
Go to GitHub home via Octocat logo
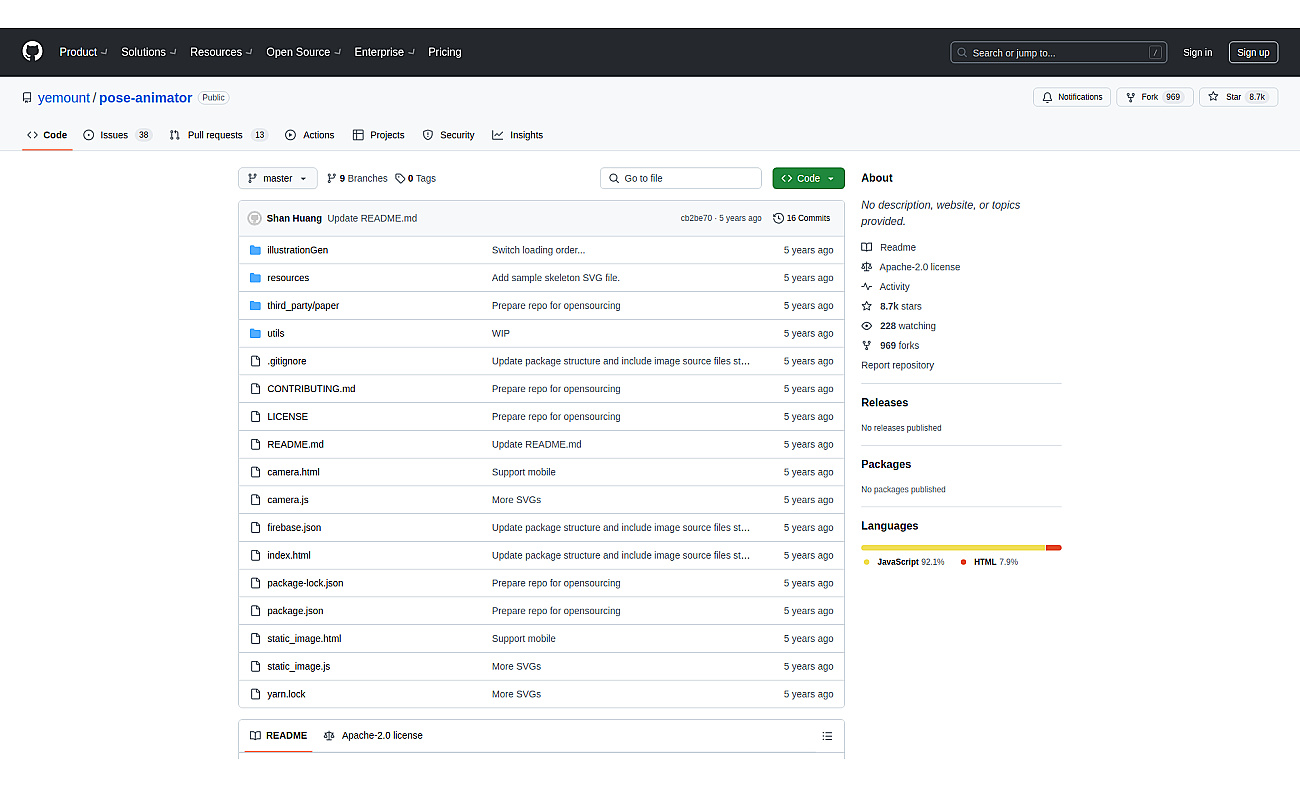coord(33,52)
